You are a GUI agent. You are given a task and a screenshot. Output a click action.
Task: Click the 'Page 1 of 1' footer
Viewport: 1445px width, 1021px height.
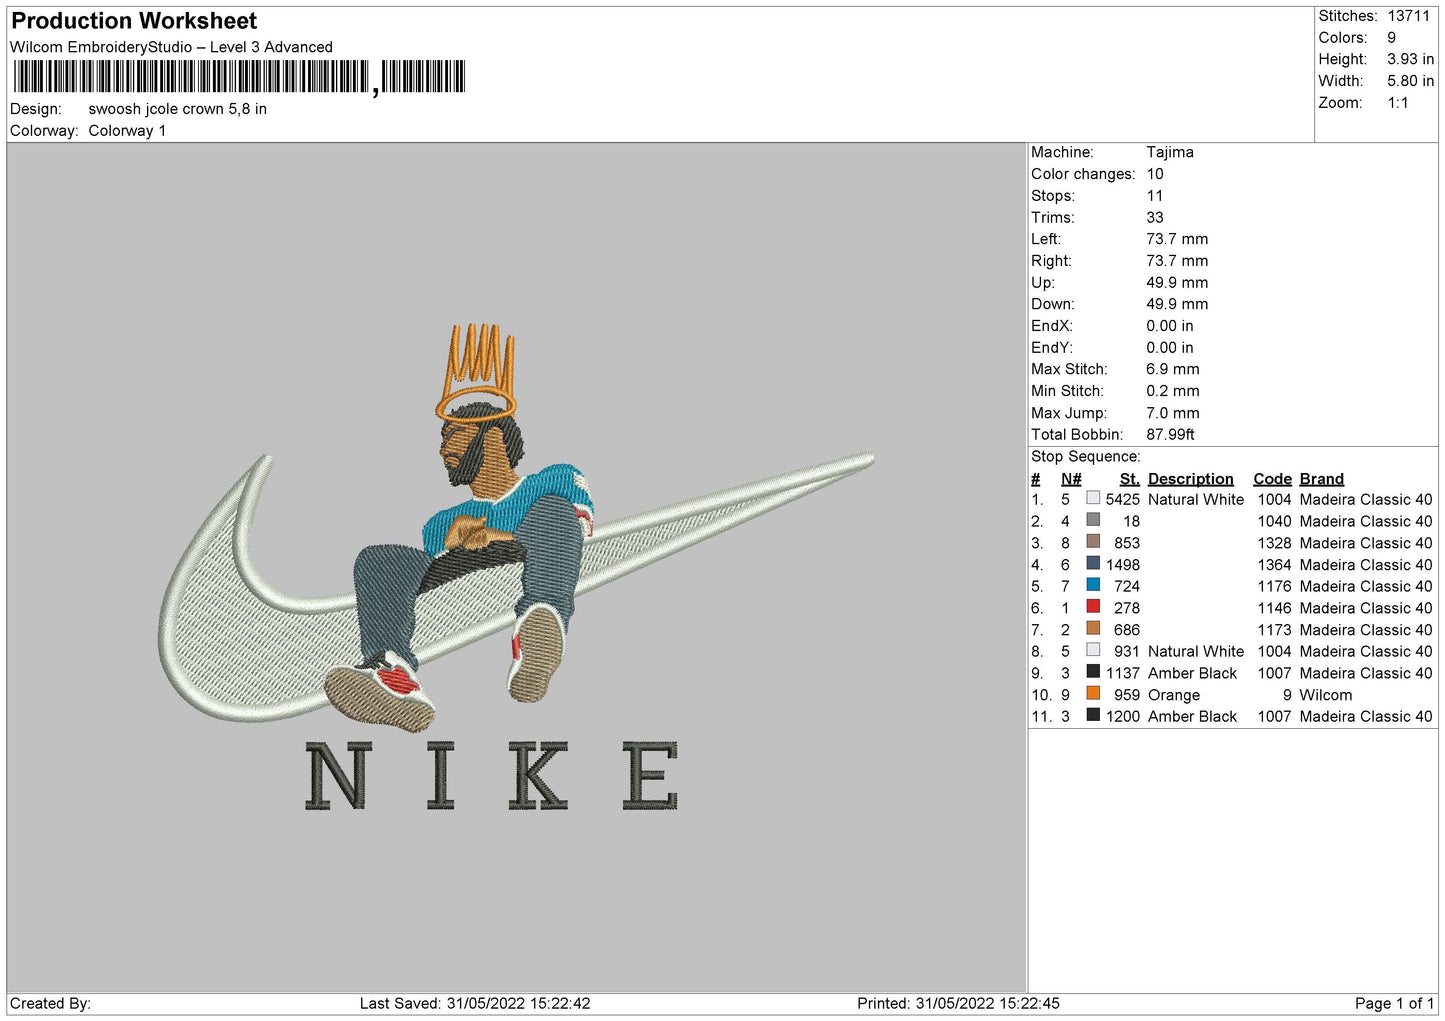(1394, 1003)
